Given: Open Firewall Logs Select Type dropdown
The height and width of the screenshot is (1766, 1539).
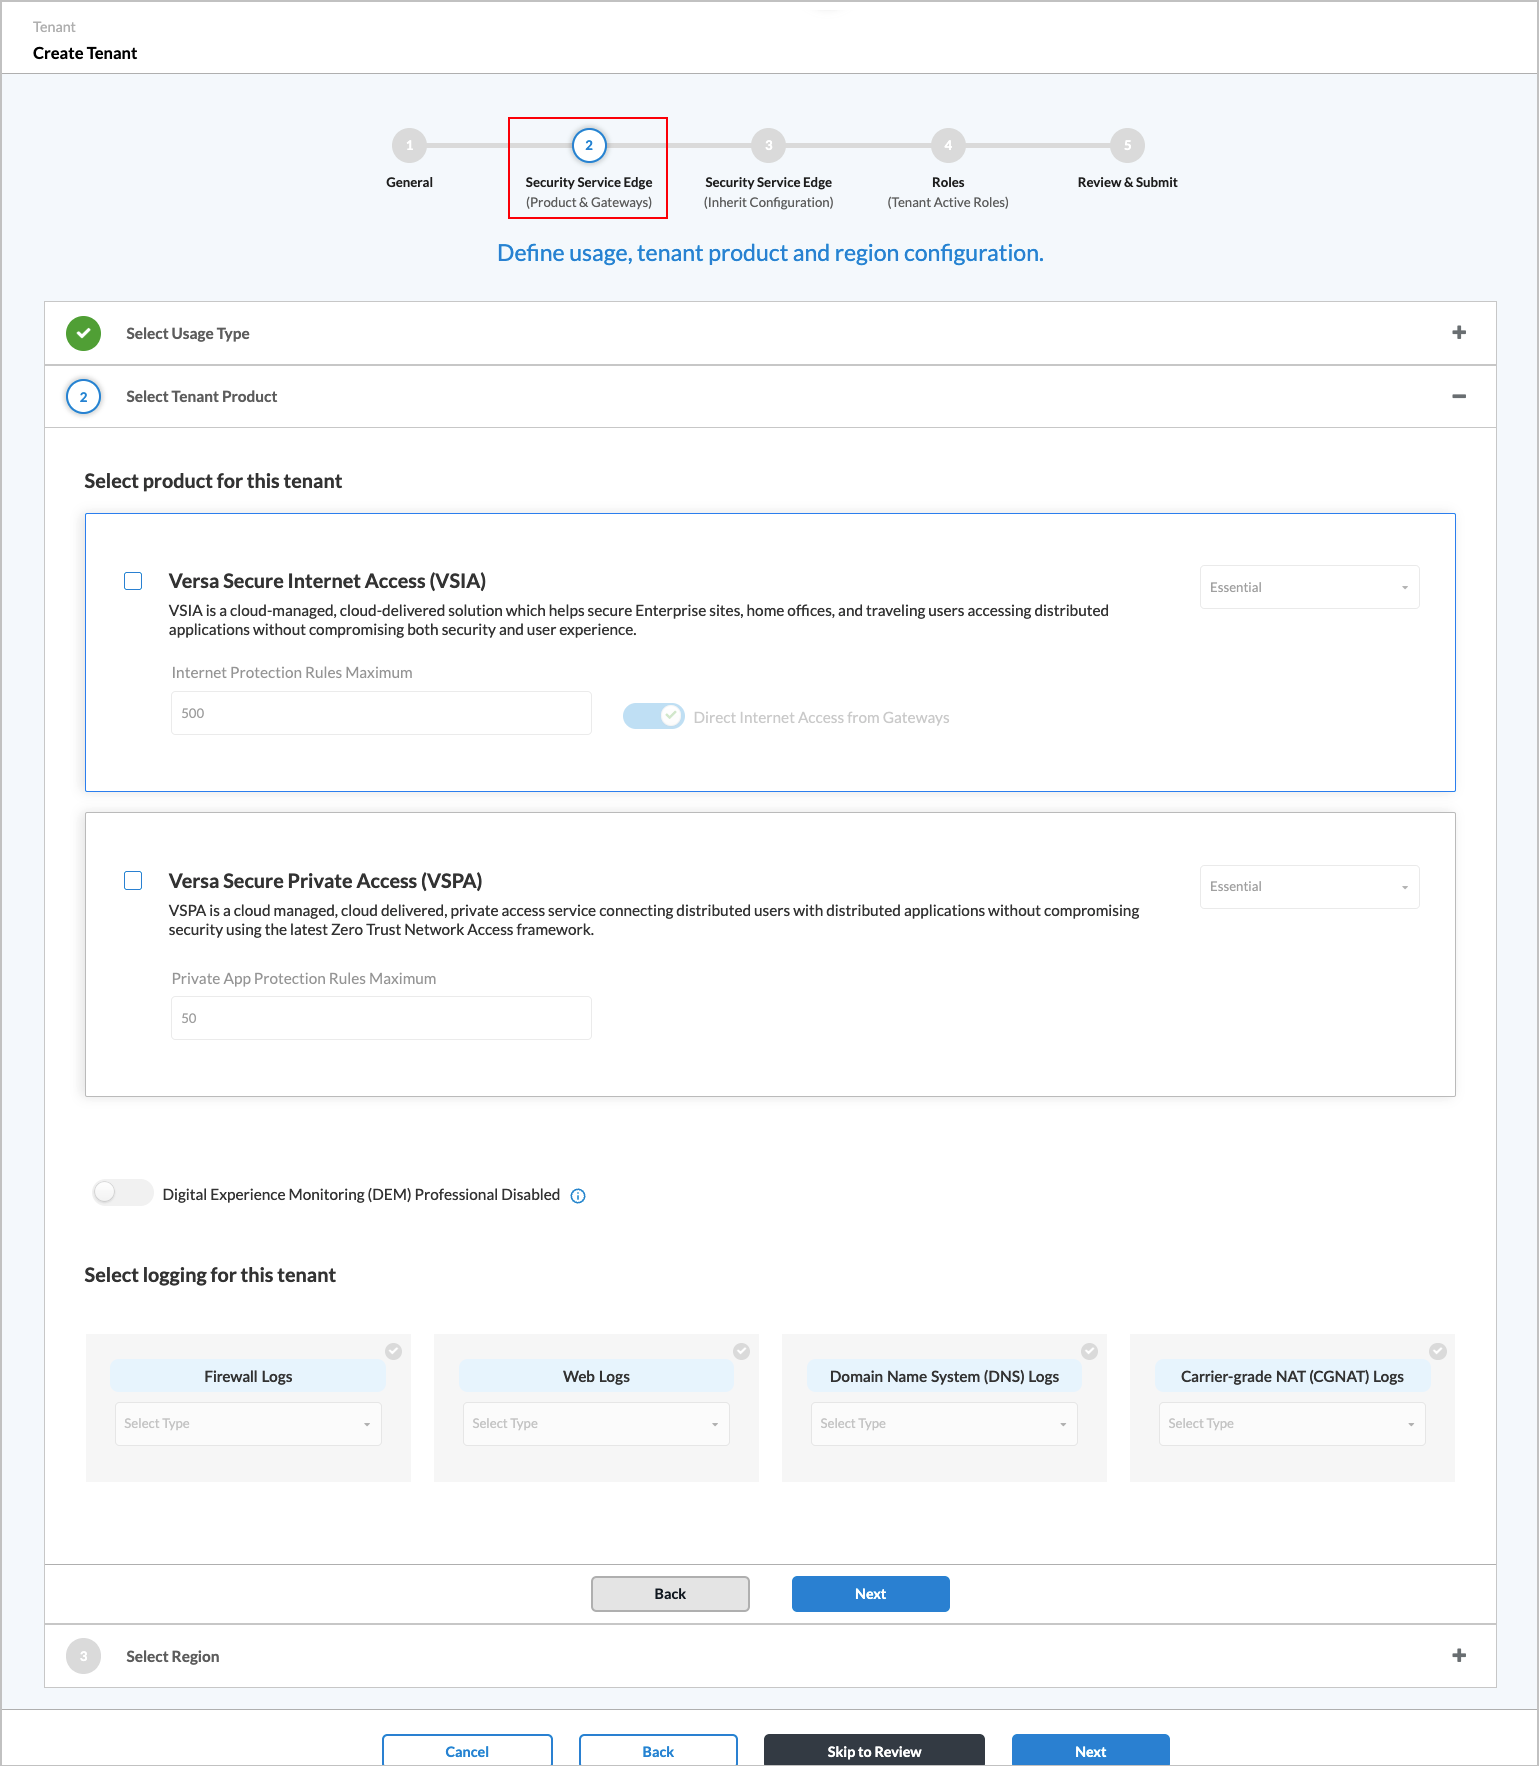Looking at the screenshot, I should [x=248, y=1424].
